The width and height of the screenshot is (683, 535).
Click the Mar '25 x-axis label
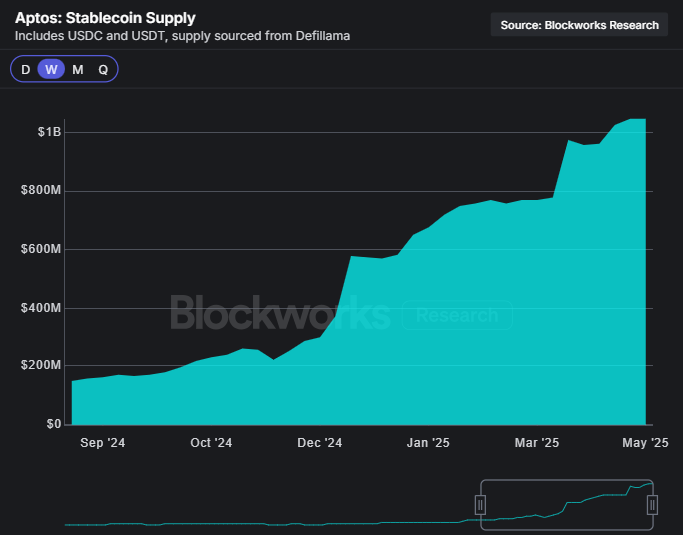537,443
